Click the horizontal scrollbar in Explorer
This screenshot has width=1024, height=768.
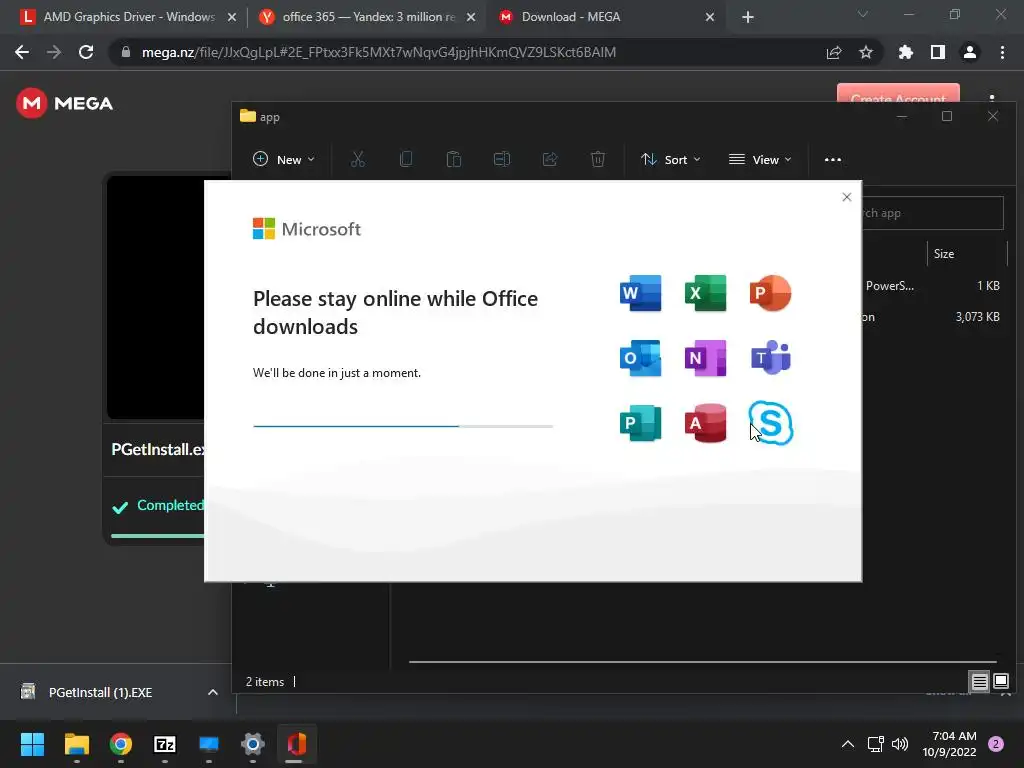(x=703, y=662)
